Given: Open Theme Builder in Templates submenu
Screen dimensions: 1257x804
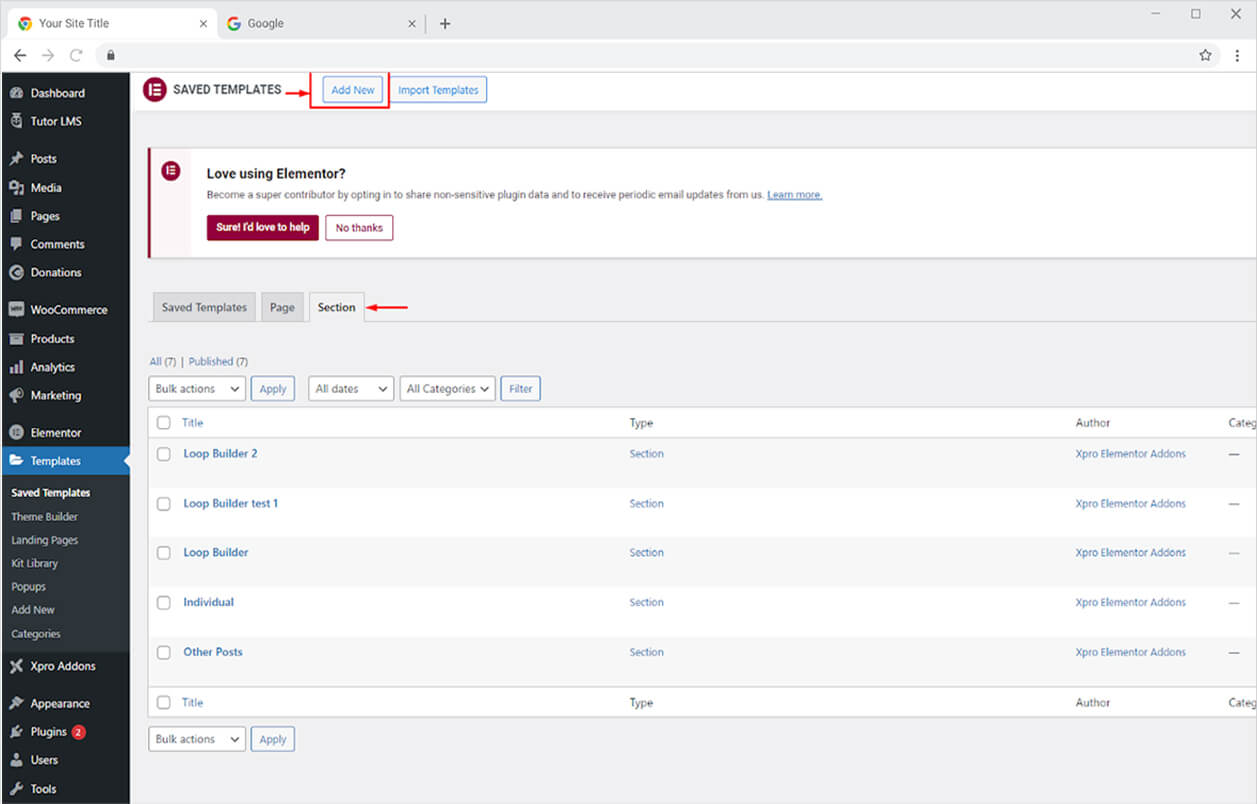Looking at the screenshot, I should 44,517.
